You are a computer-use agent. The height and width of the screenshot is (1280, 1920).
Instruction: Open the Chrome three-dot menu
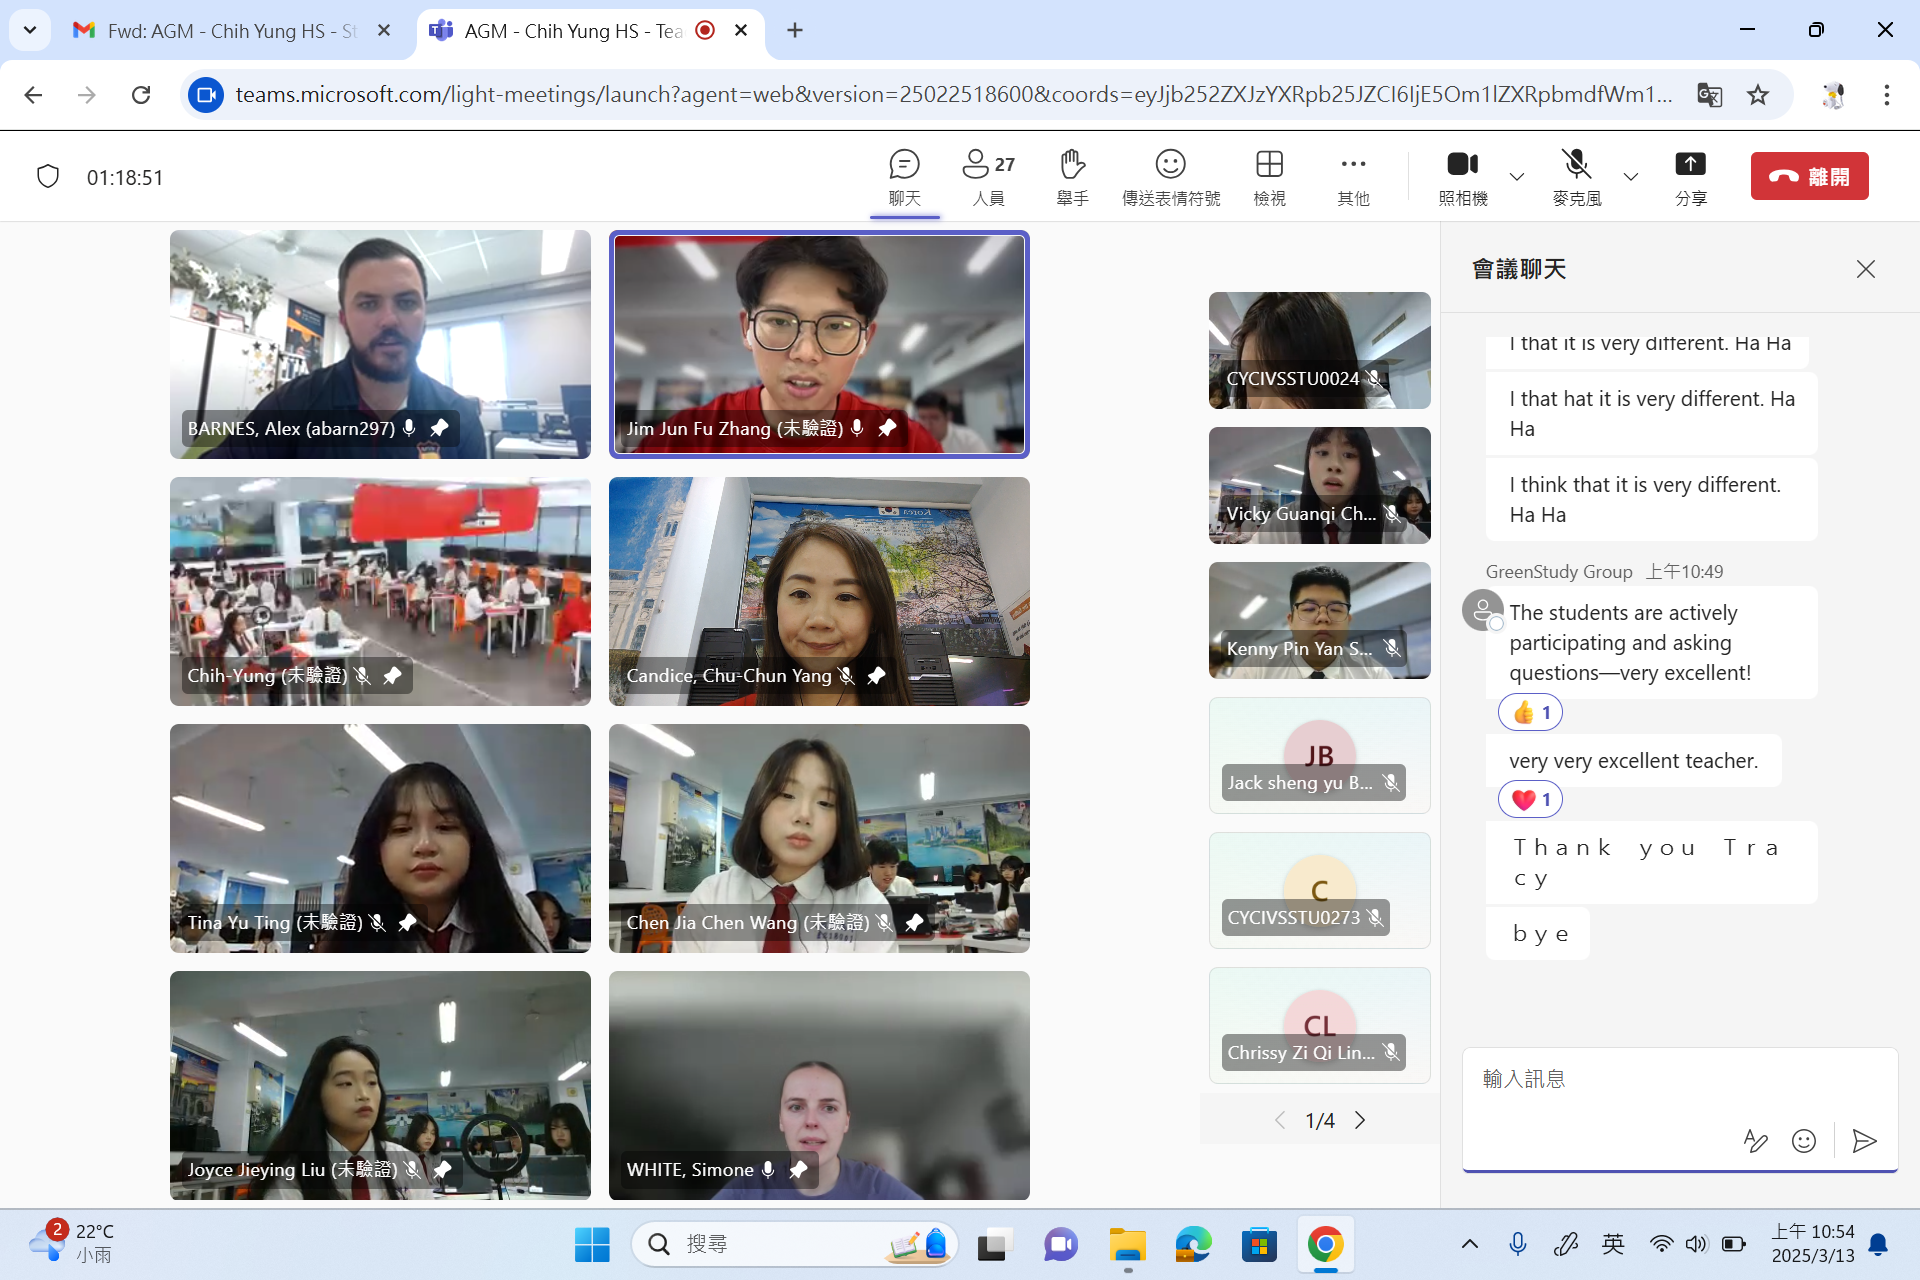point(1886,95)
